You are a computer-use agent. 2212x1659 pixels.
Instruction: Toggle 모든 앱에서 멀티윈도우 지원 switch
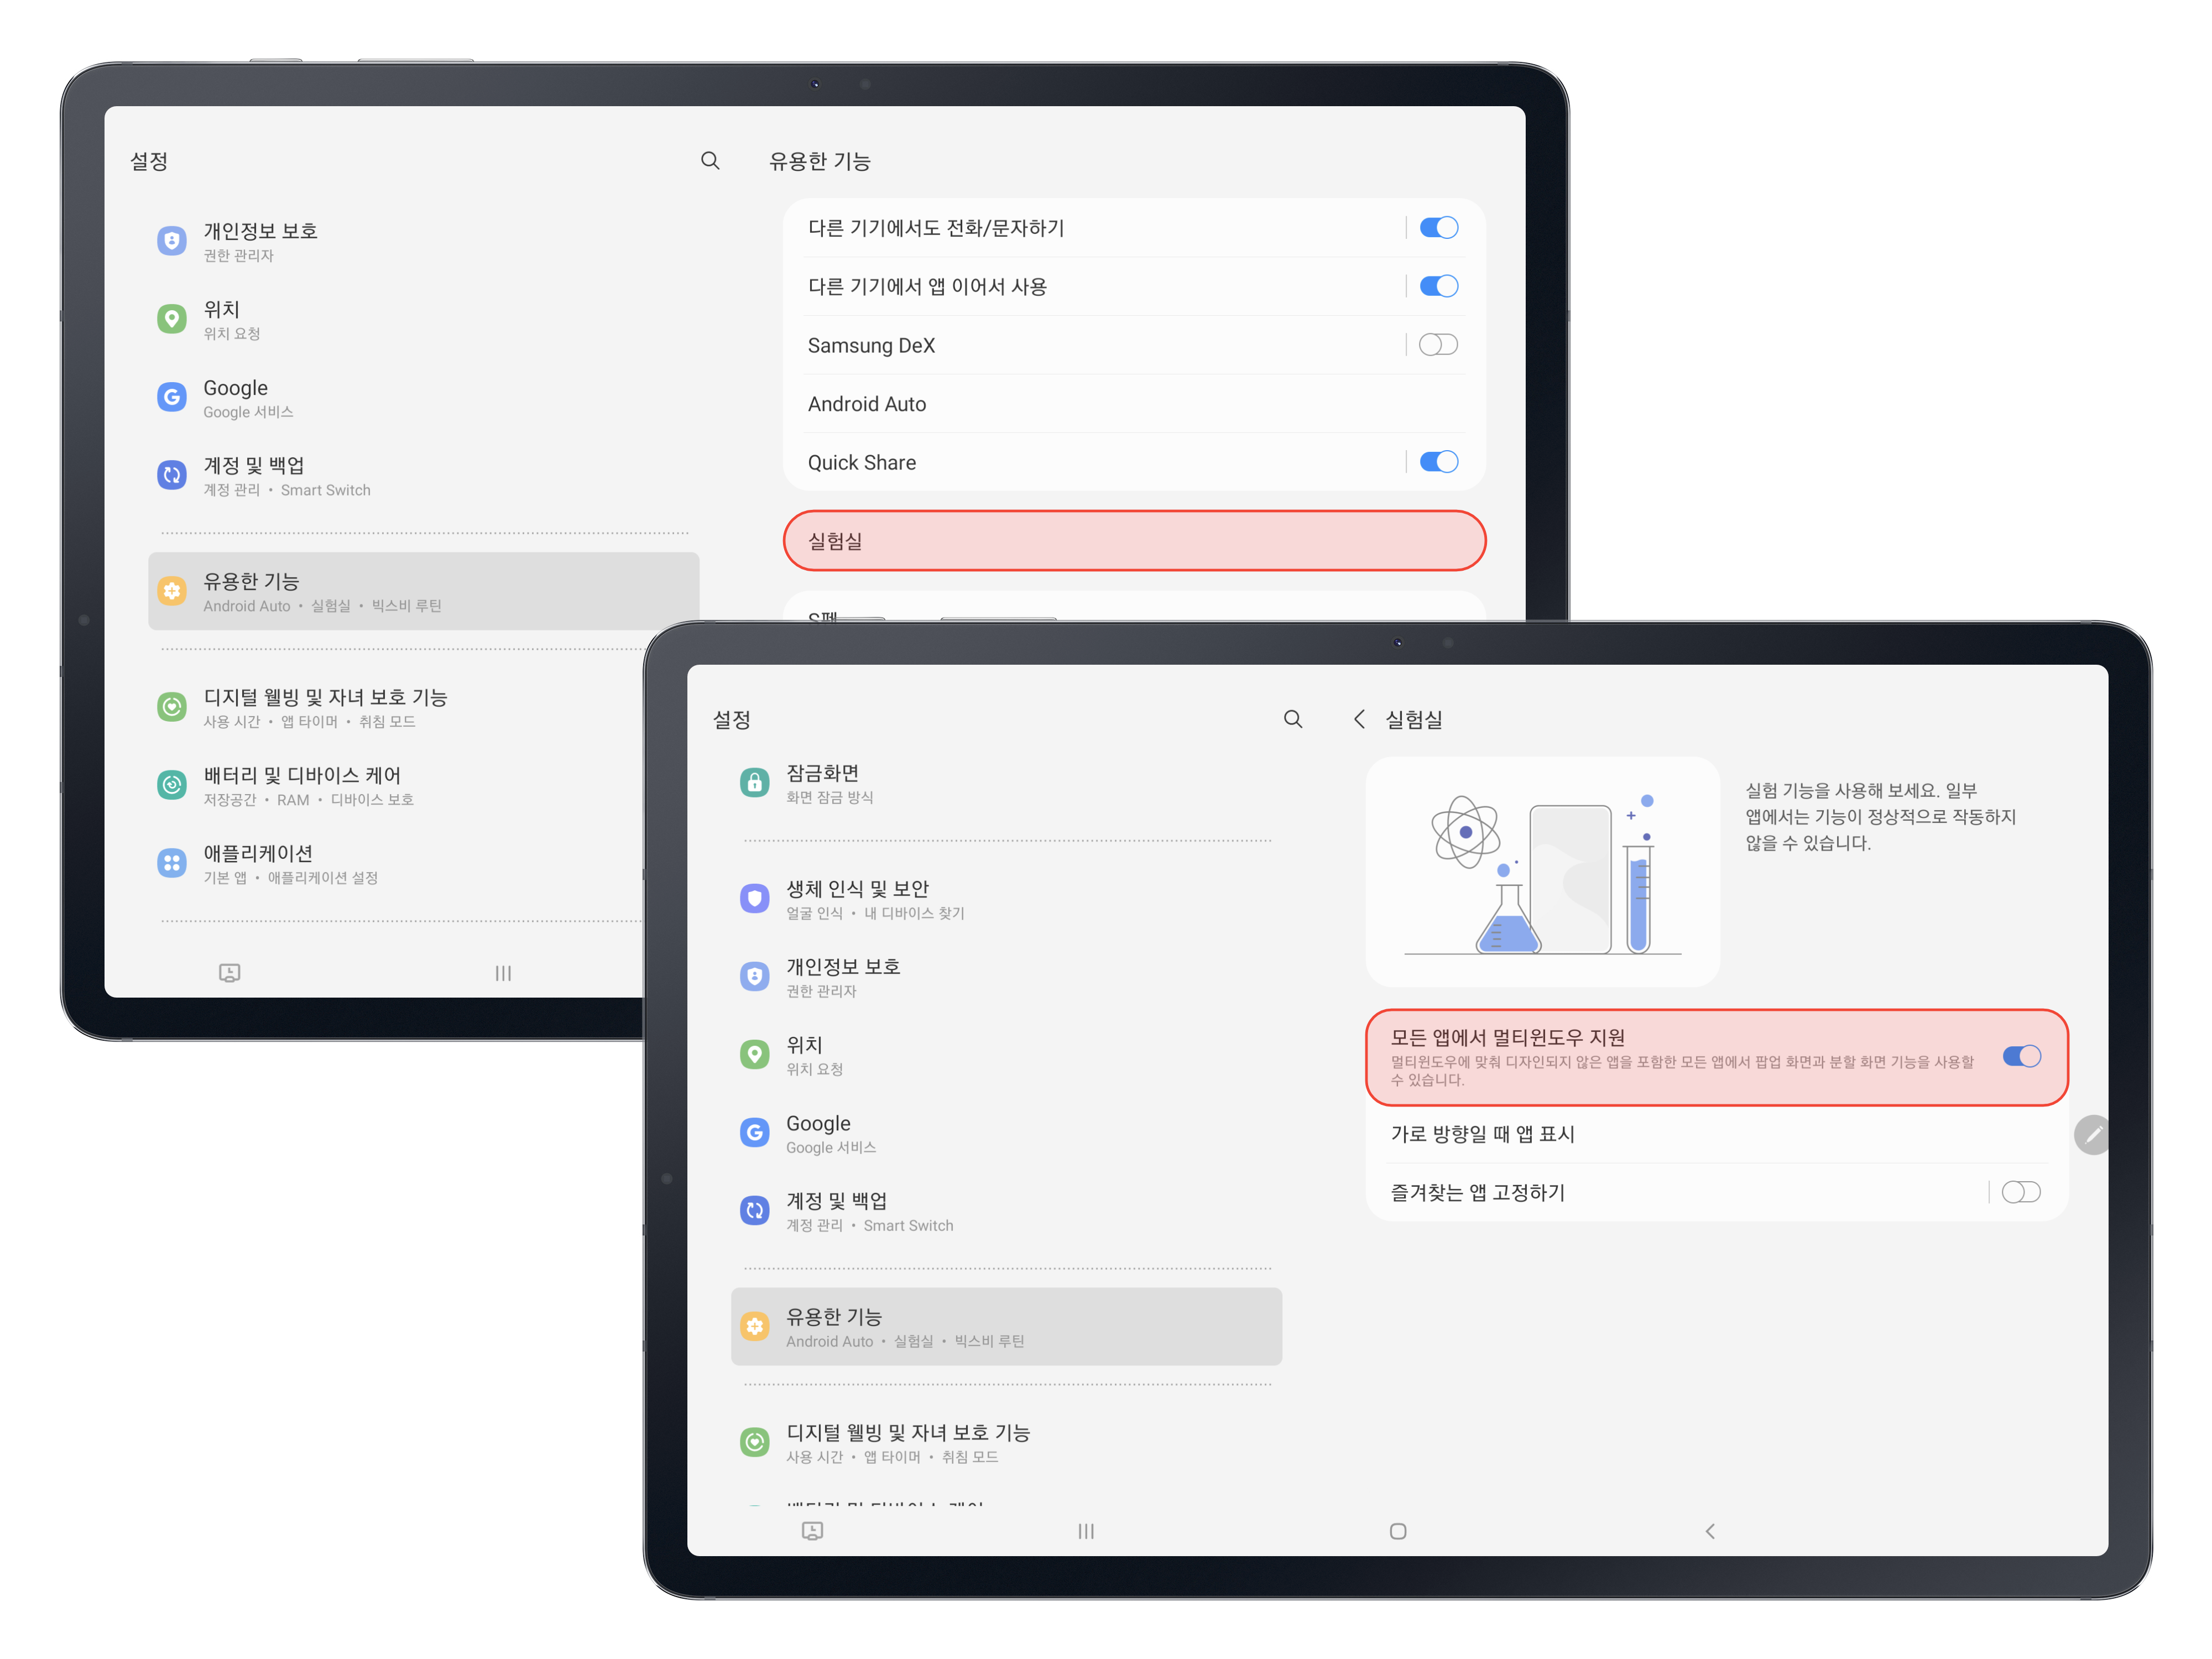coord(2021,1056)
